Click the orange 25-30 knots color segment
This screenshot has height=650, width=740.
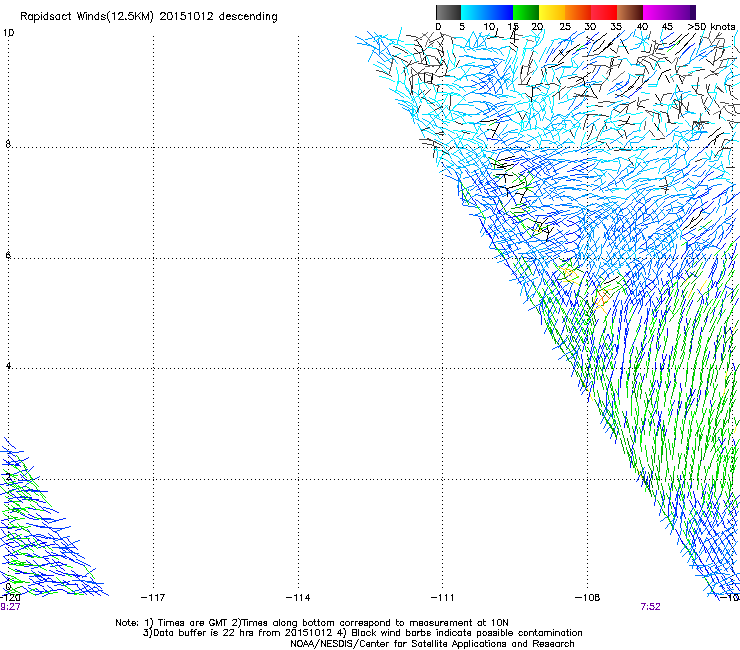[578, 12]
